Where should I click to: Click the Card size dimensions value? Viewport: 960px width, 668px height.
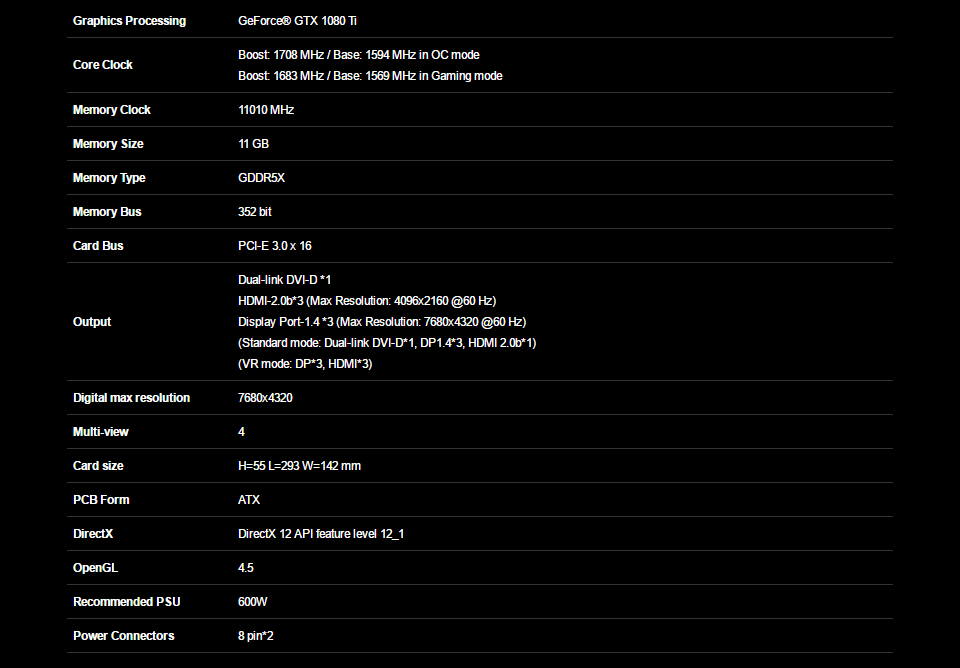coord(299,466)
